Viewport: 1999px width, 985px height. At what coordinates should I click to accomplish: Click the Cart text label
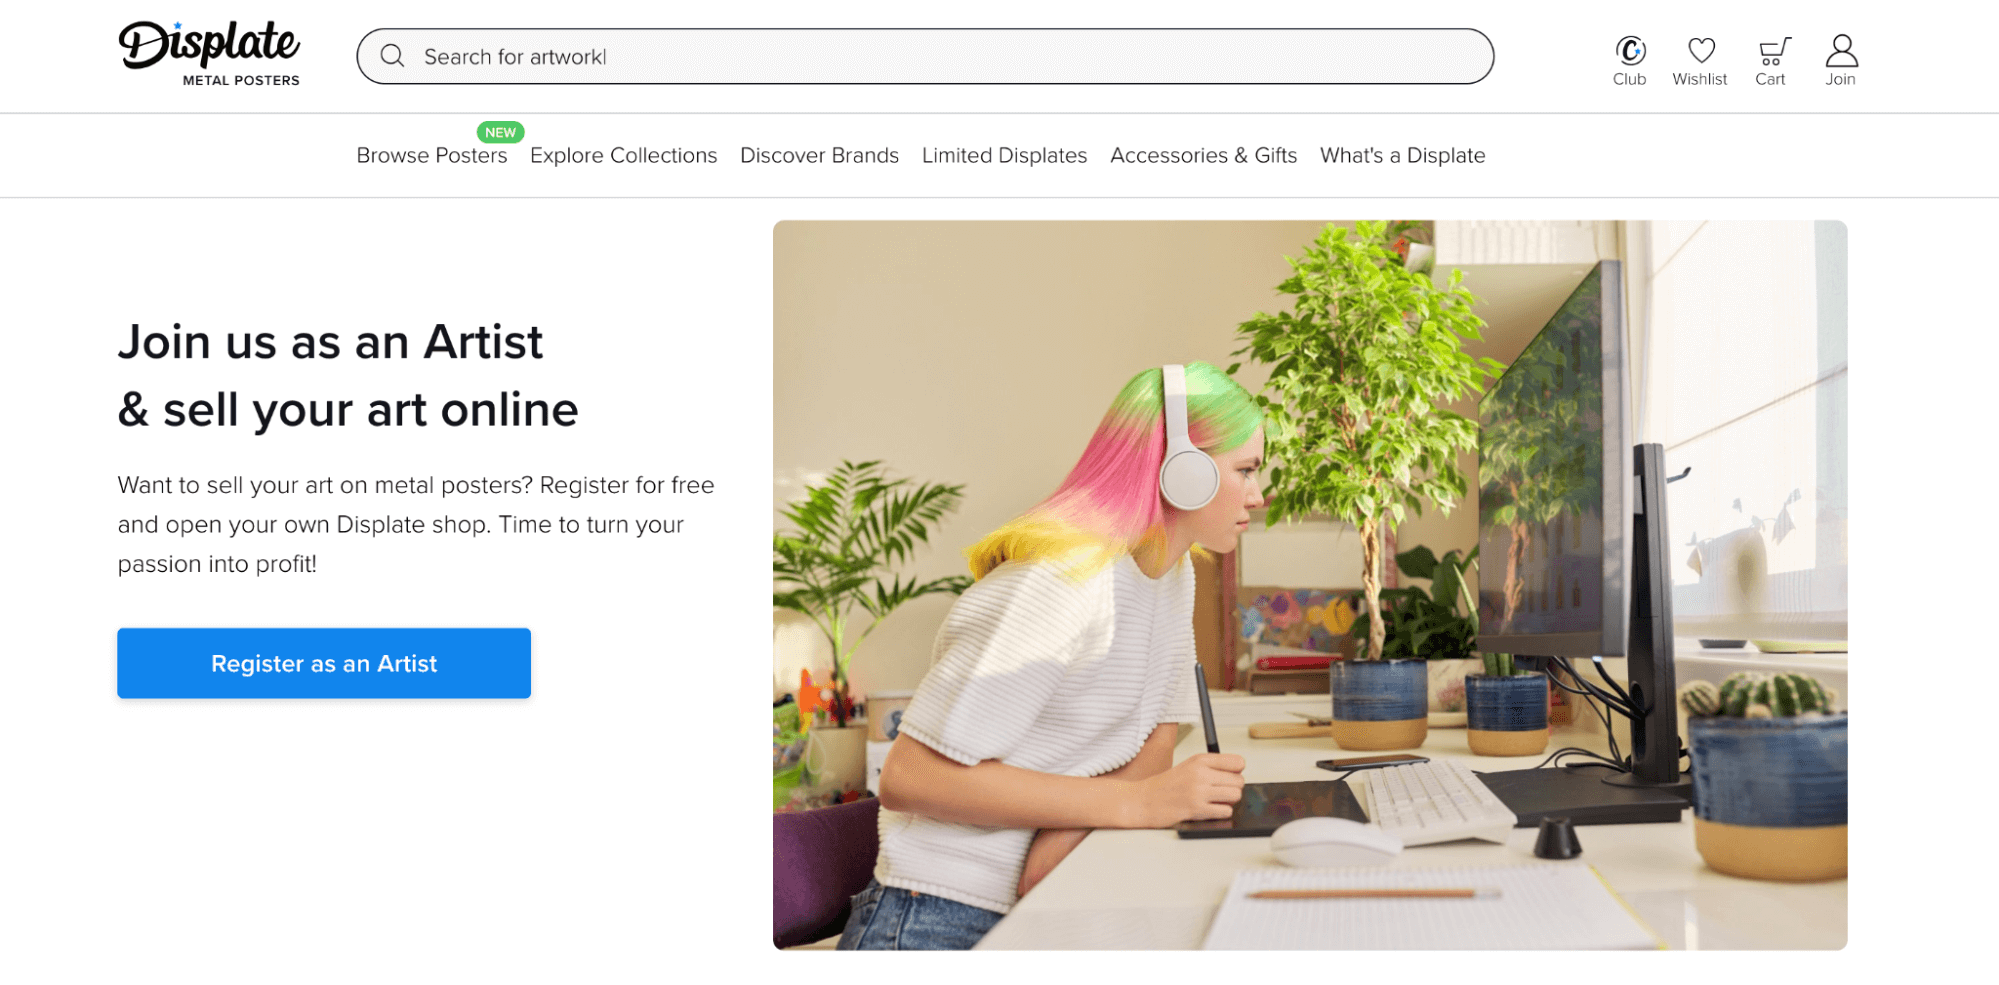[x=1770, y=79]
